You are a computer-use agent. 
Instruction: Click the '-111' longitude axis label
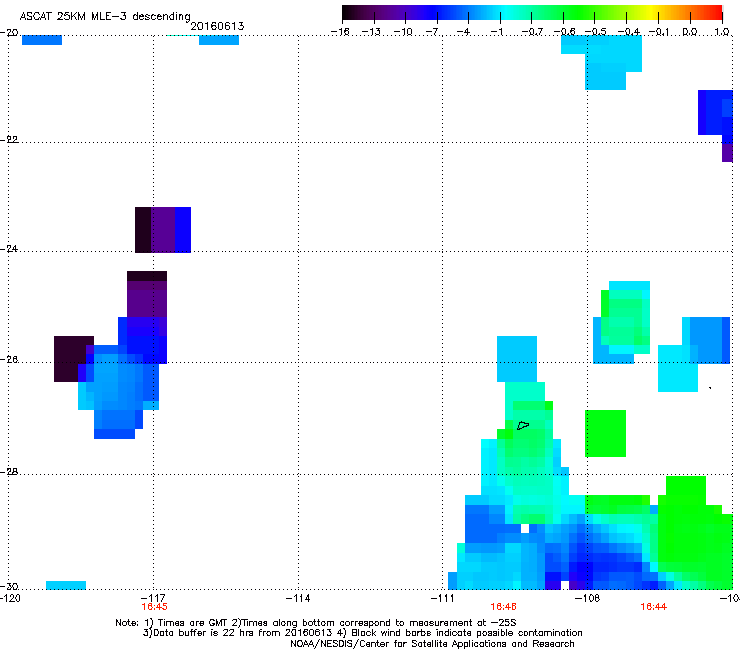tap(442, 598)
